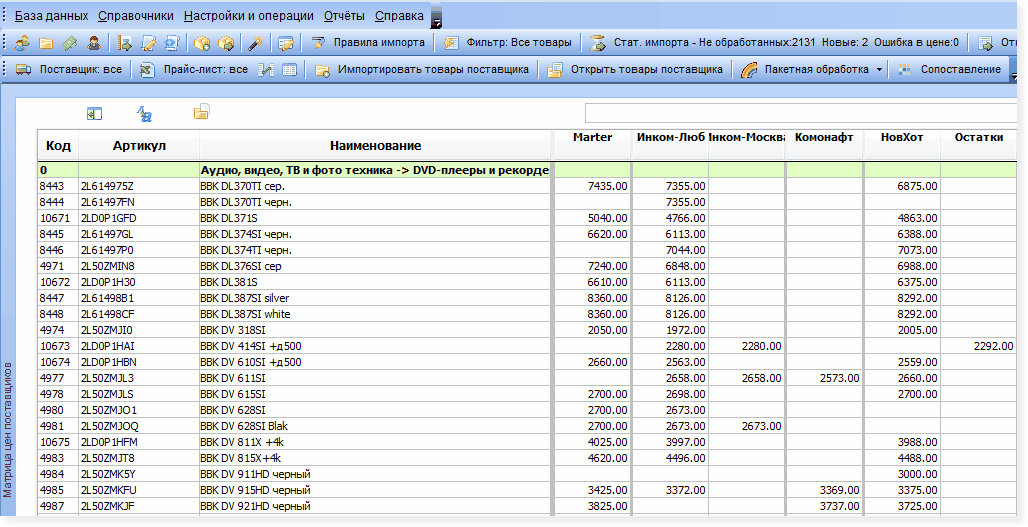Image resolution: width=1028 pixels, height=527 pixels.
Task: Select row BBK DL387SI silver
Action: 527,298
